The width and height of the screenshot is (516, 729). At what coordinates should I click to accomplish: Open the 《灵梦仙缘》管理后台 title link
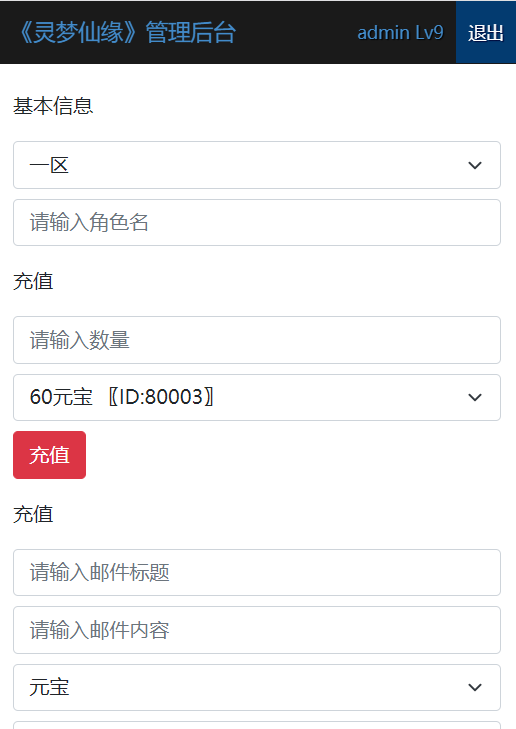127,33
